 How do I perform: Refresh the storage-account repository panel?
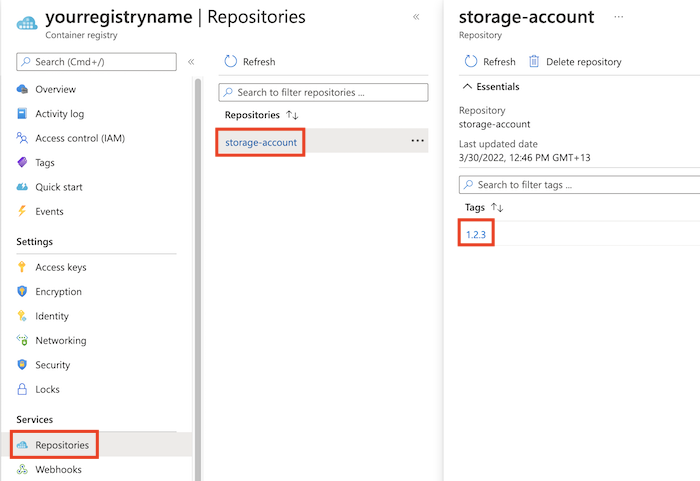pos(490,62)
